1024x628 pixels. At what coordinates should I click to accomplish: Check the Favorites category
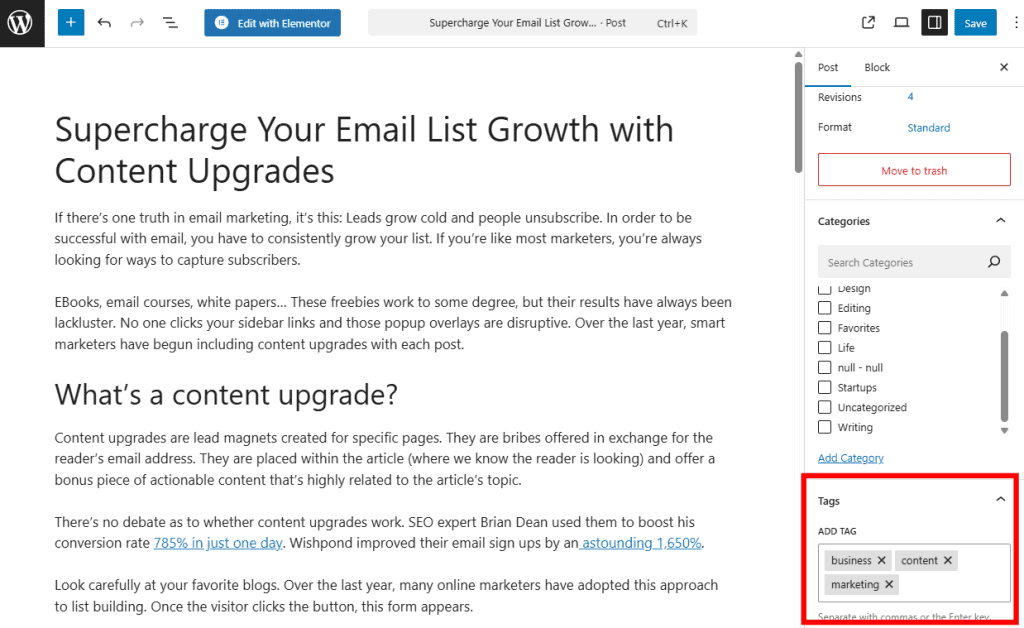(825, 328)
